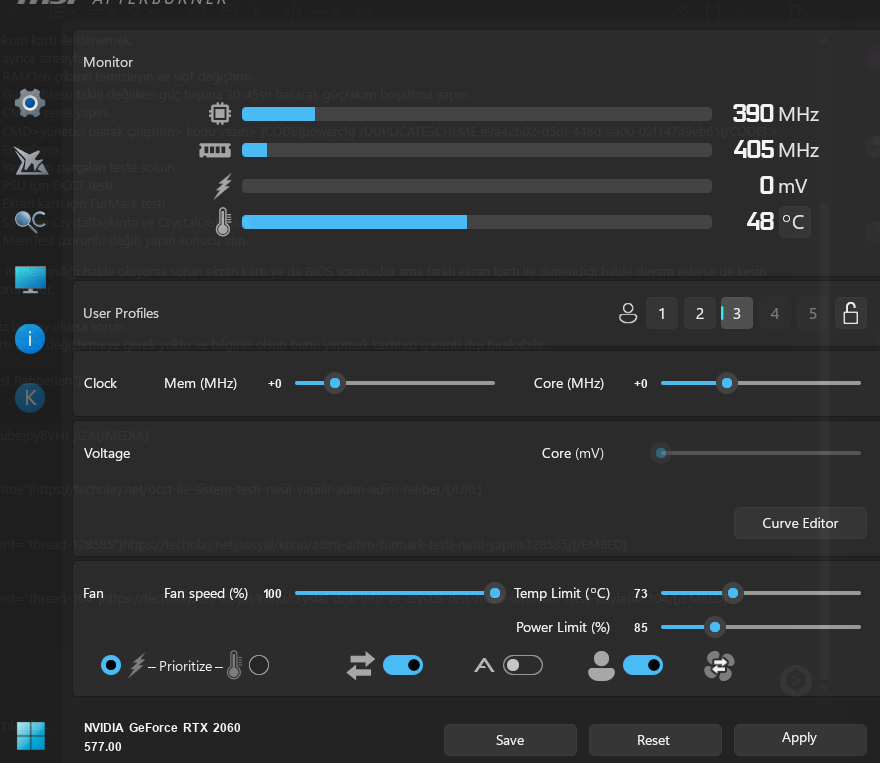
Task: Click the Mem clock offset +0 value
Action: coord(274,384)
